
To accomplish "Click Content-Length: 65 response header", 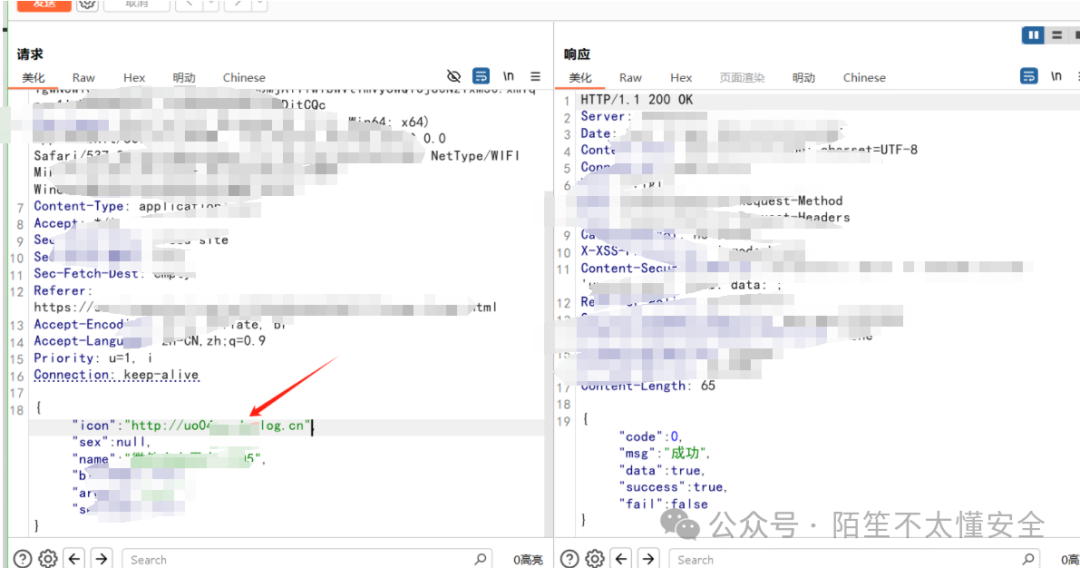I will pos(647,386).
